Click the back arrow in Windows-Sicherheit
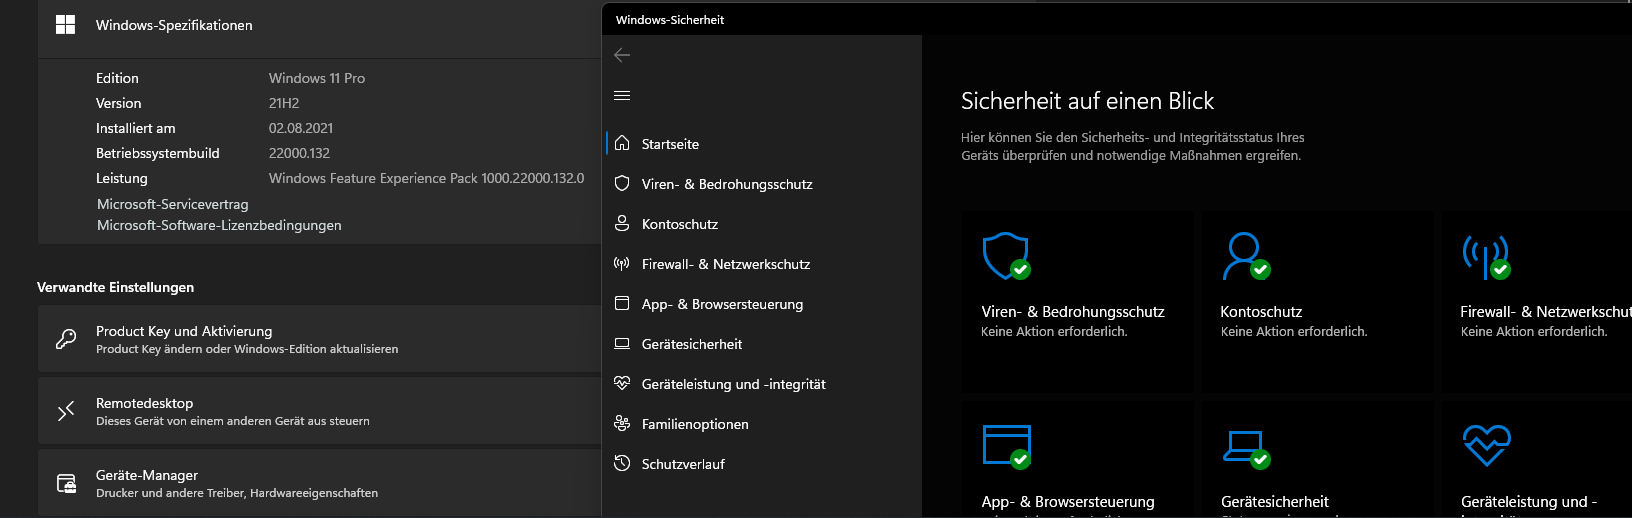Viewport: 1632px width, 518px height. click(622, 55)
